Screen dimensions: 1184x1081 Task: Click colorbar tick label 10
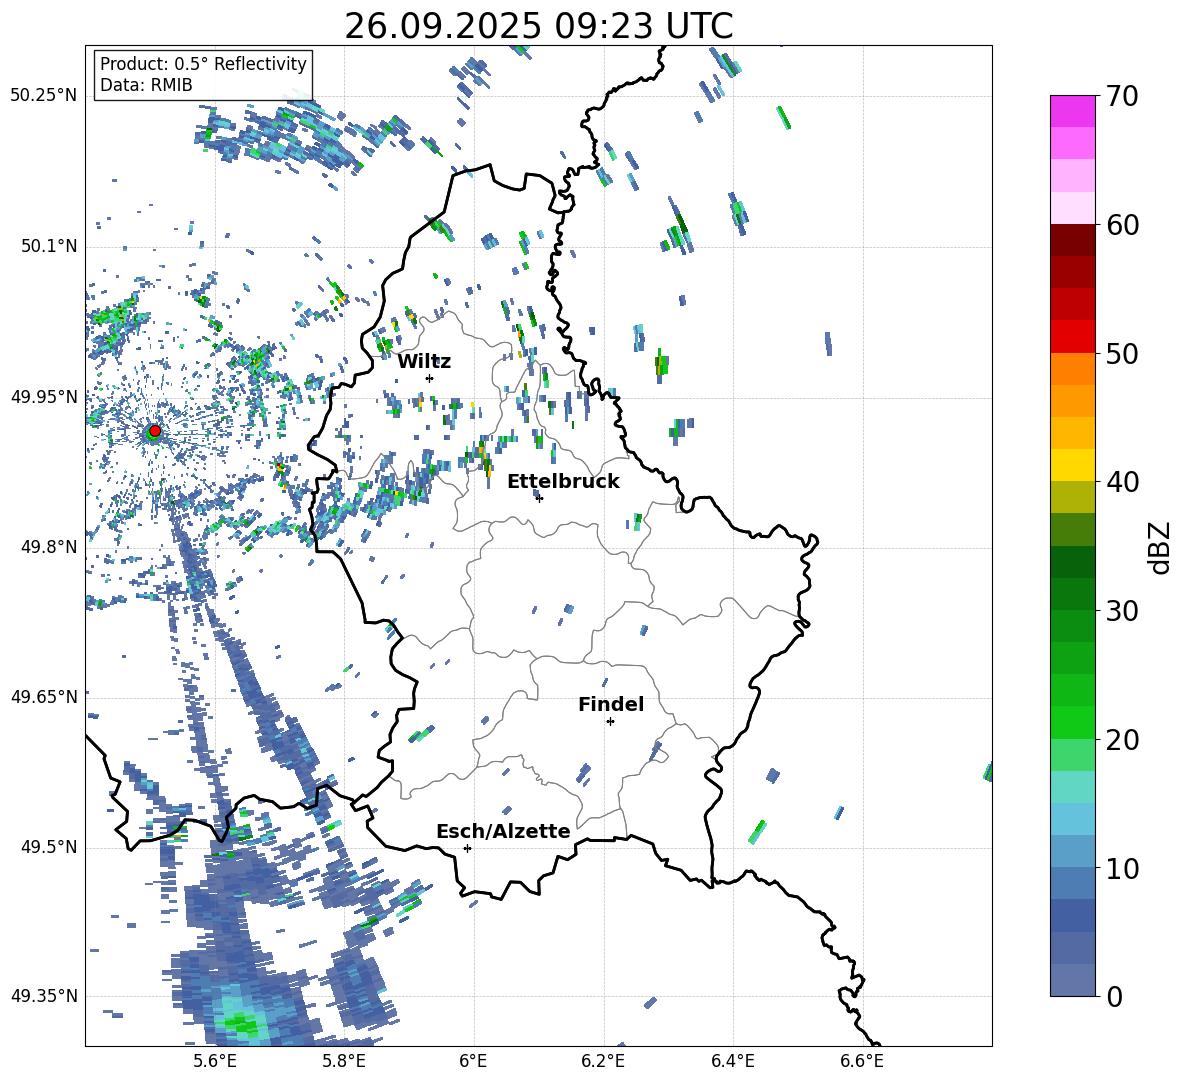pyautogui.click(x=1121, y=868)
